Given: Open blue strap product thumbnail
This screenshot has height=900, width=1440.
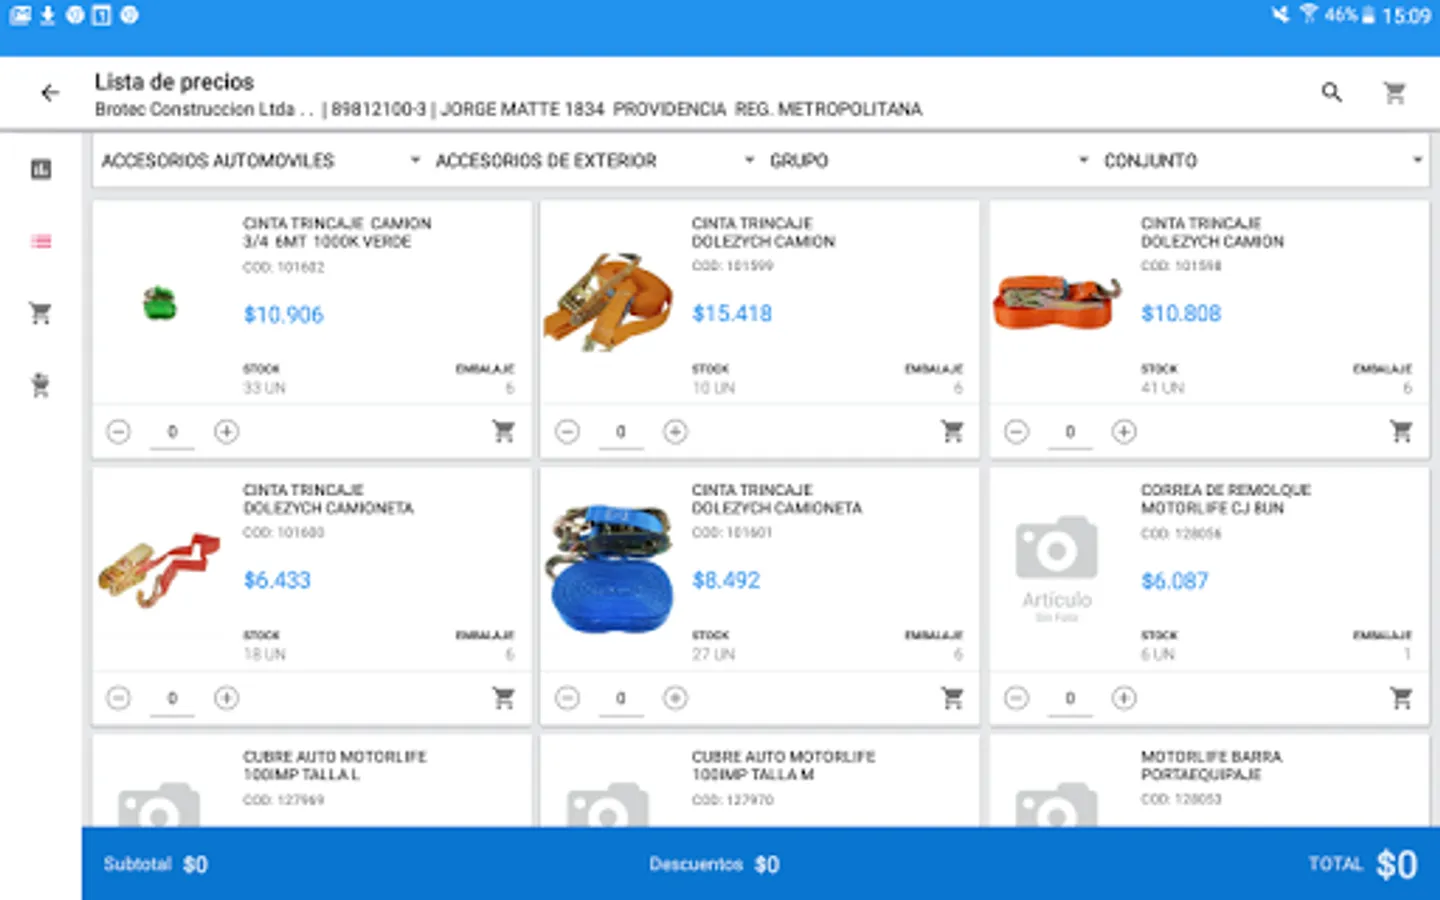Looking at the screenshot, I should pyautogui.click(x=609, y=568).
